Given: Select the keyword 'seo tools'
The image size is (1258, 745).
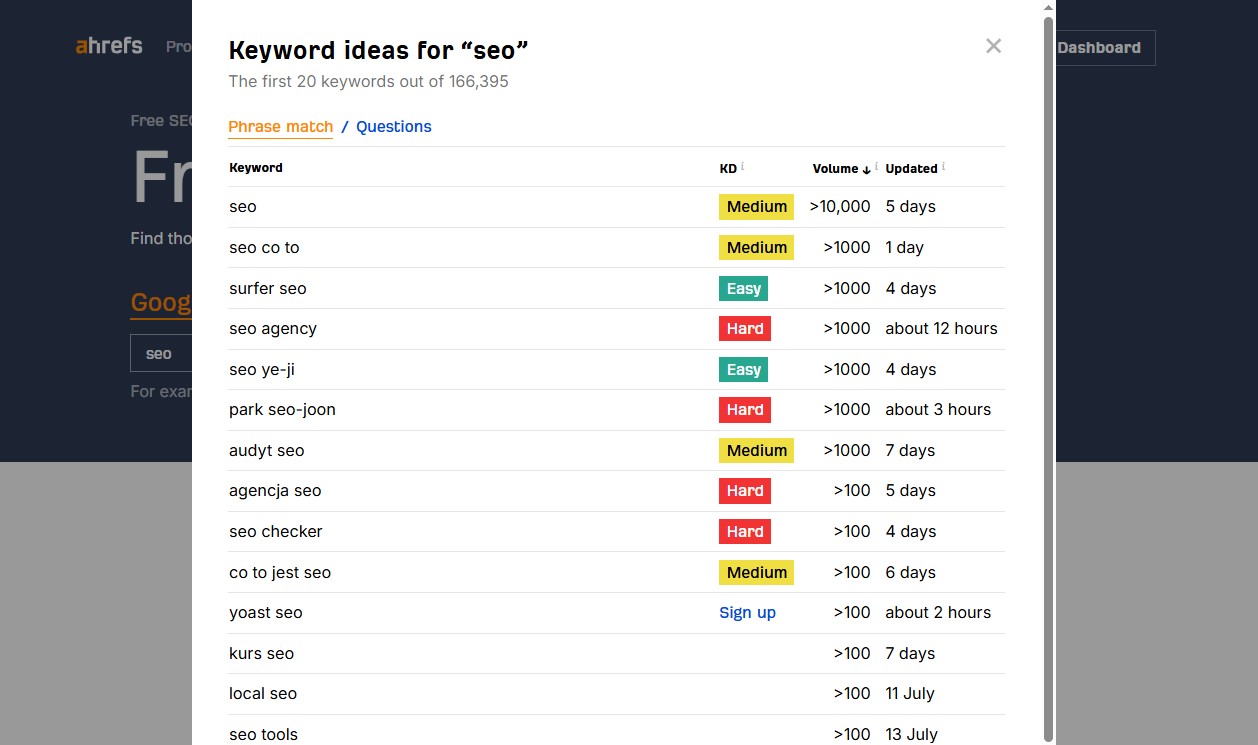Looking at the screenshot, I should pyautogui.click(x=263, y=735).
